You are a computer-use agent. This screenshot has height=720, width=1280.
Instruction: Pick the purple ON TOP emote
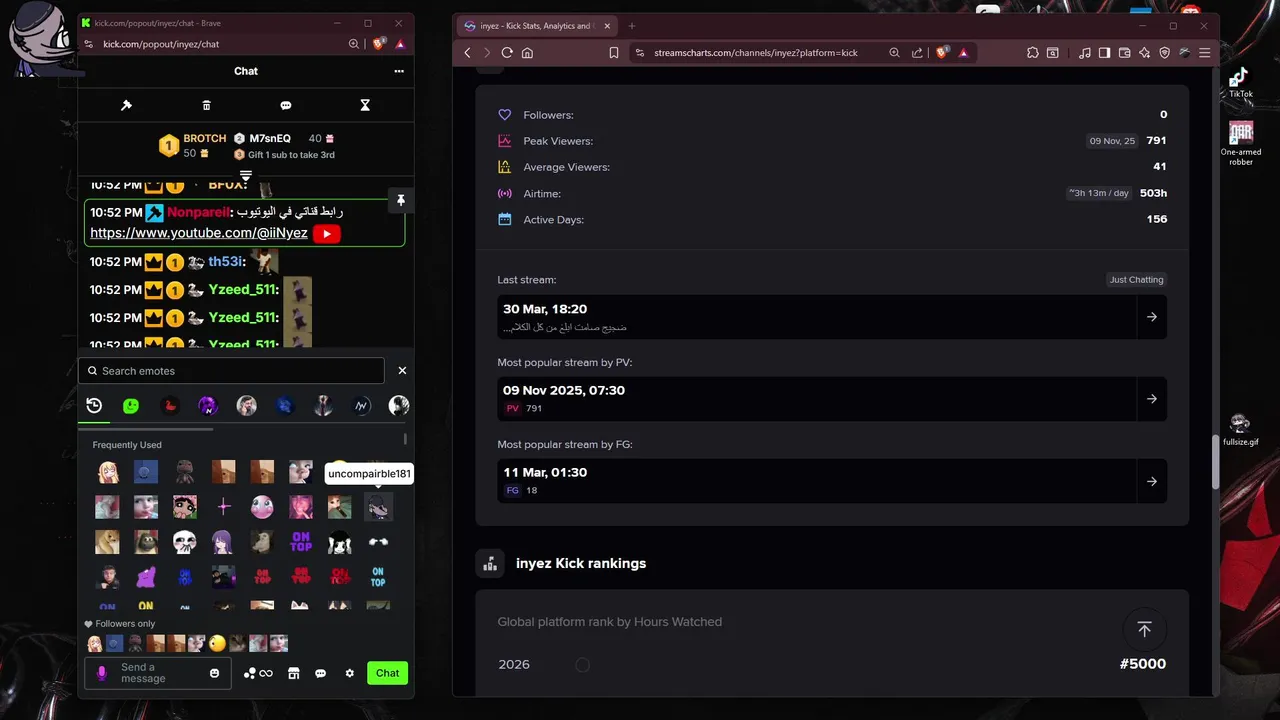click(301, 542)
